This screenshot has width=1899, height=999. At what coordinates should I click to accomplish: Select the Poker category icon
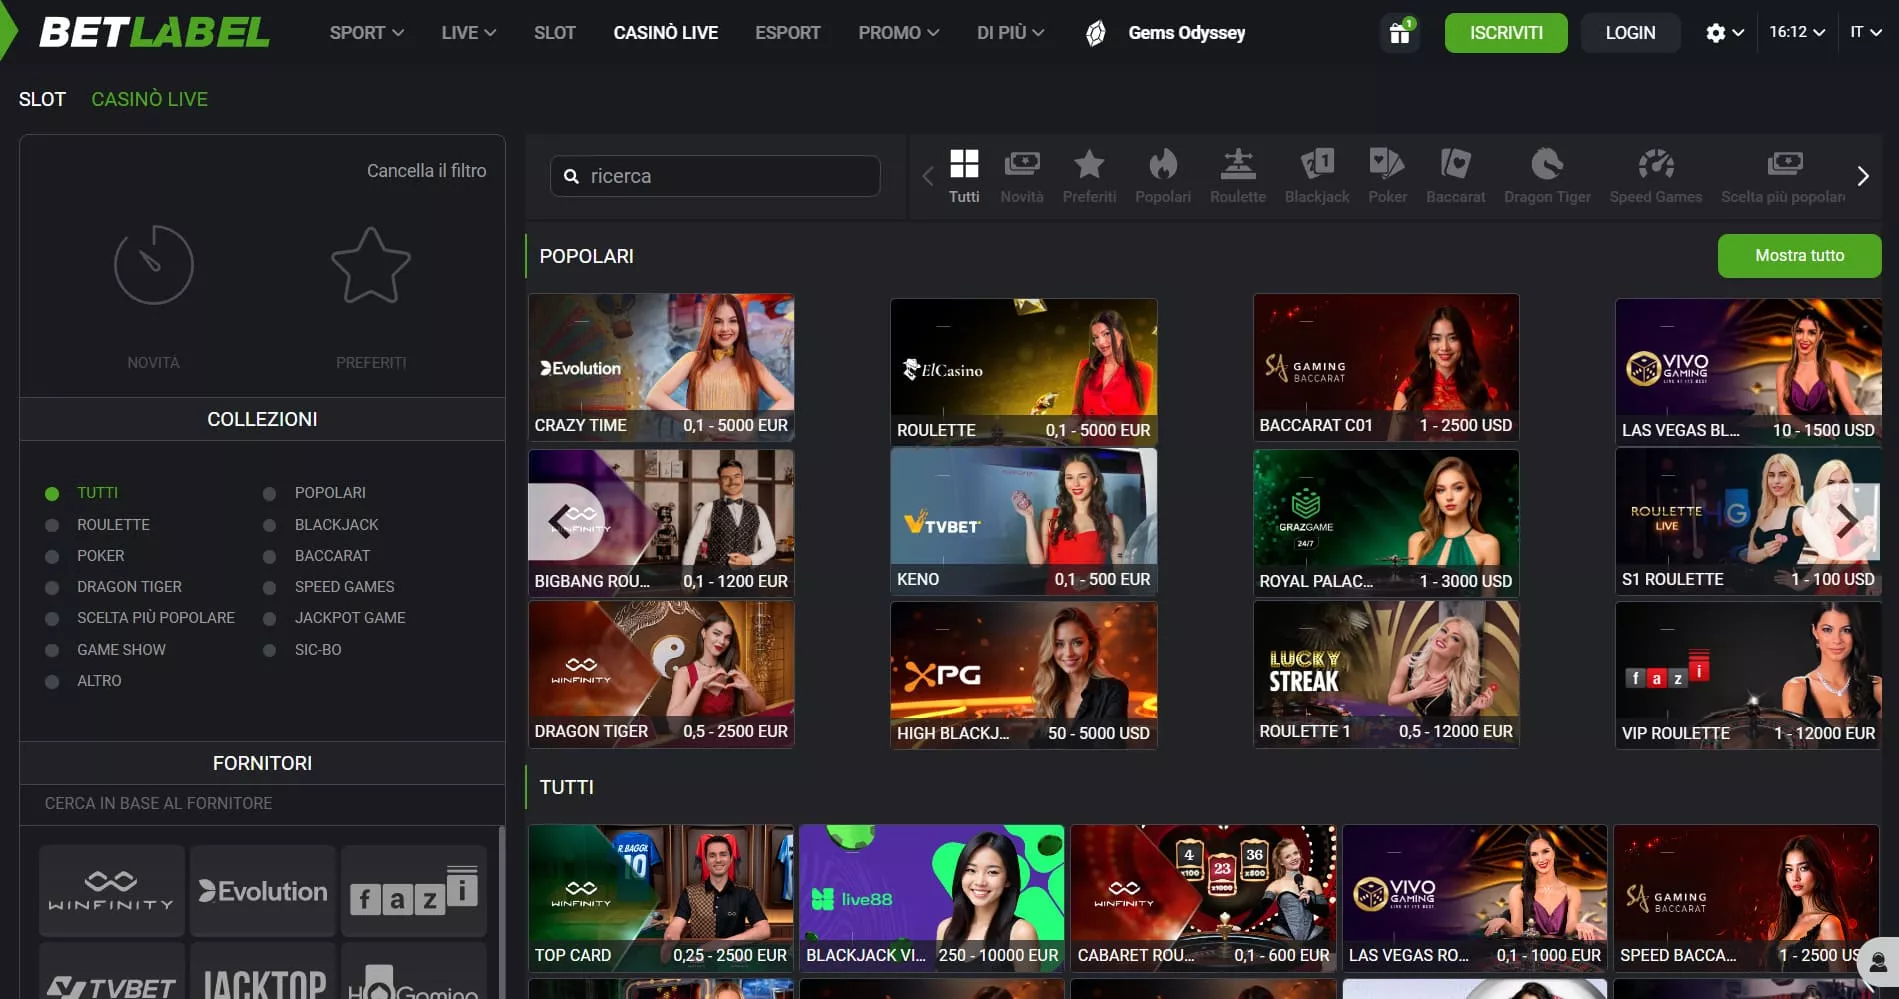click(1387, 164)
